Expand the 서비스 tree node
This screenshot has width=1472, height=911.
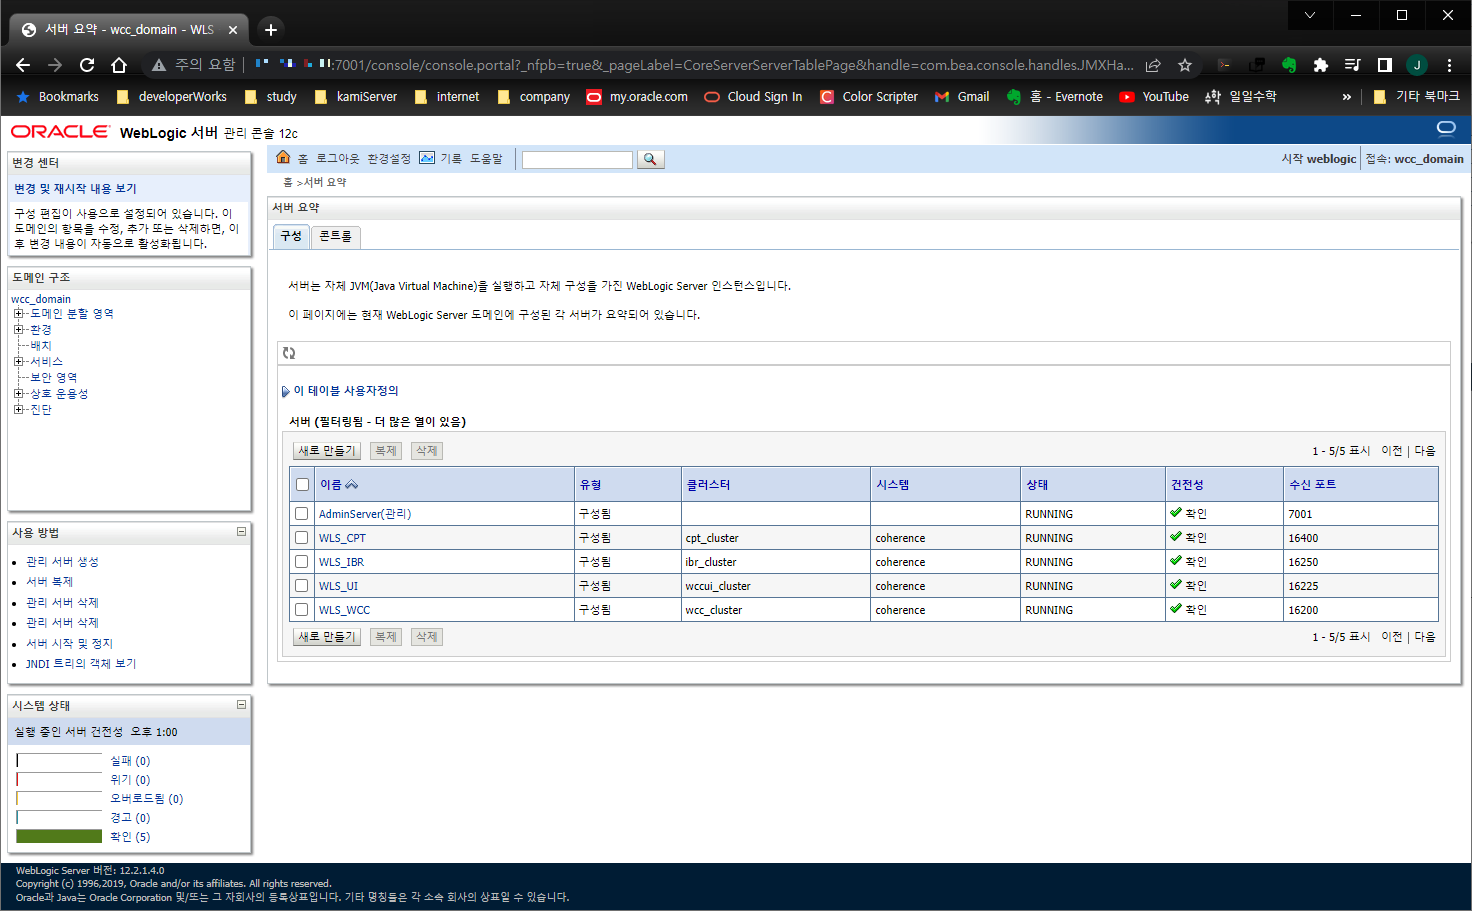(18, 362)
